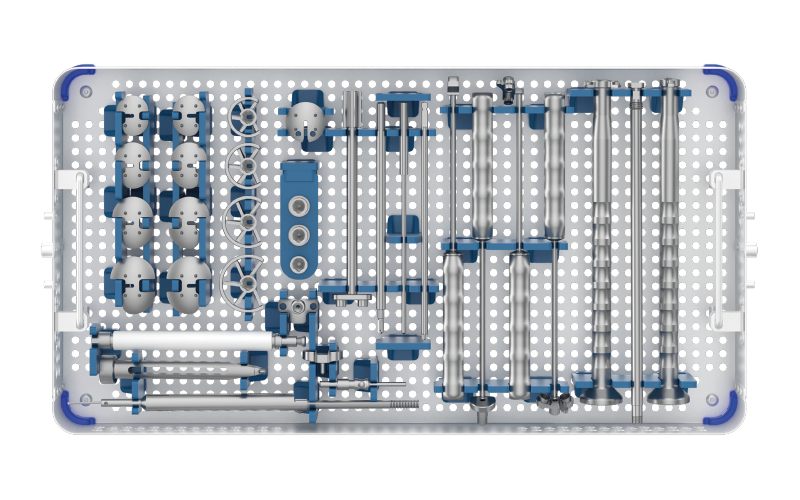800x500 pixels.
Task: Click the tray's left side carrying handle
Action: 80,250
